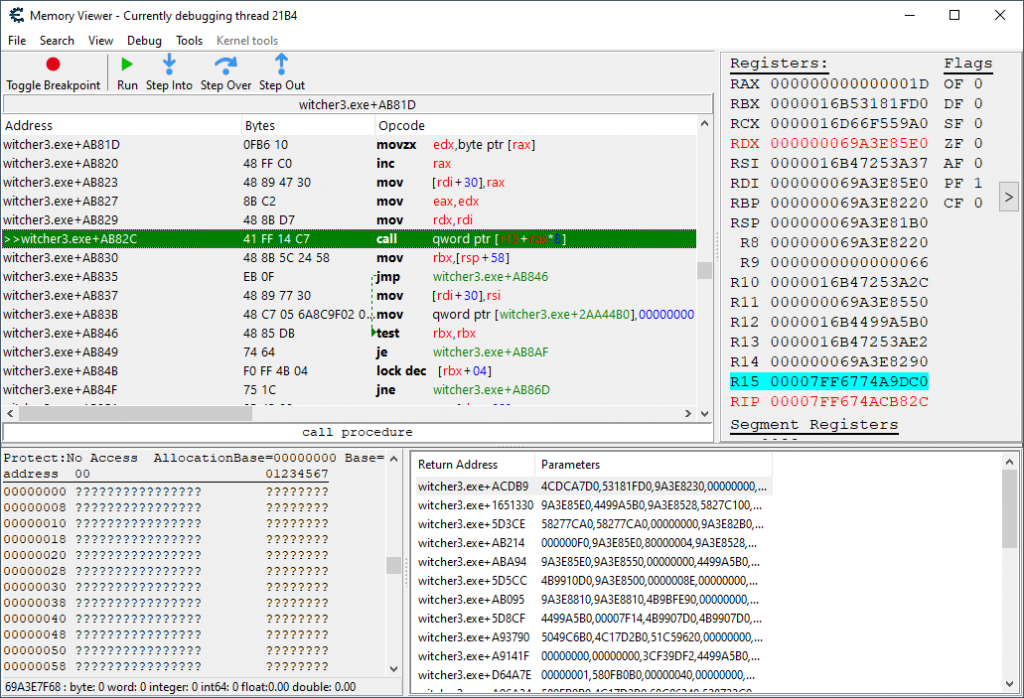Toggle the ZF flag value
Viewport: 1024px width, 698px height.
[x=978, y=143]
